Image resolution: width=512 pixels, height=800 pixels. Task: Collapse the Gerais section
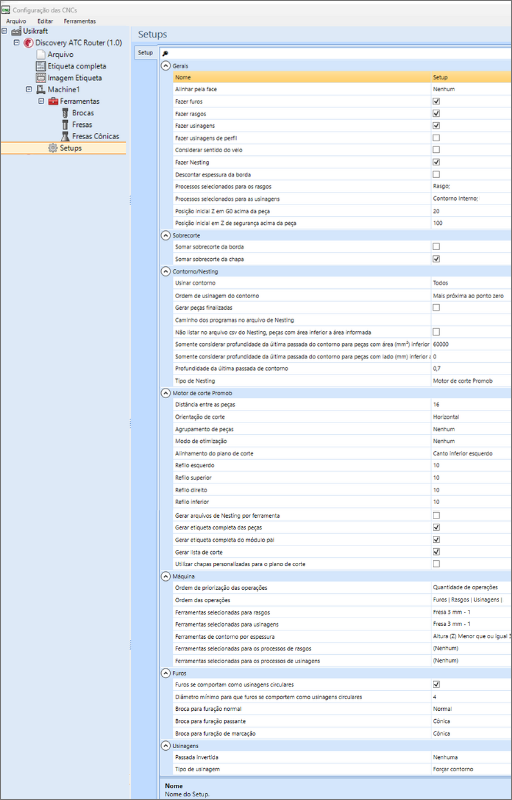pyautogui.click(x=166, y=66)
